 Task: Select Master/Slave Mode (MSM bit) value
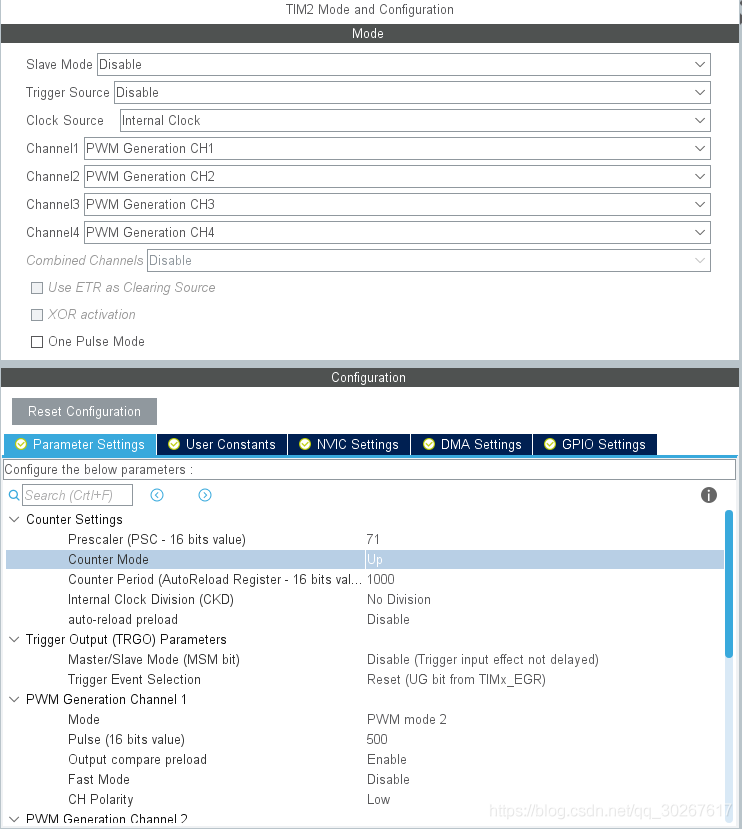click(483, 660)
